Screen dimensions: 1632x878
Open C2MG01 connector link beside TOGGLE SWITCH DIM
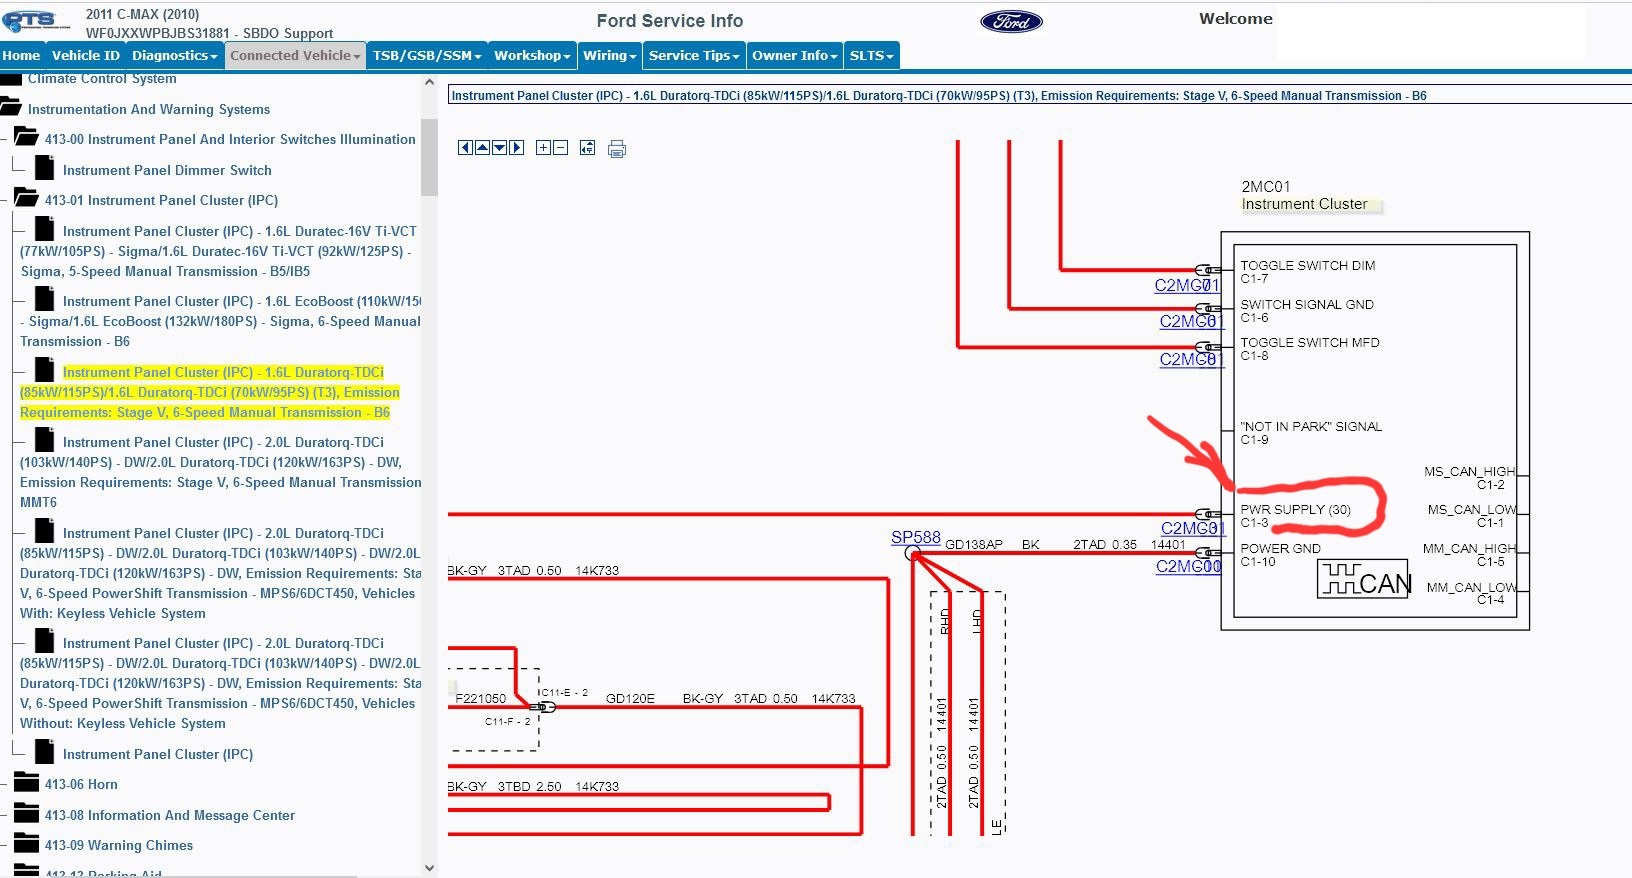tap(1187, 286)
